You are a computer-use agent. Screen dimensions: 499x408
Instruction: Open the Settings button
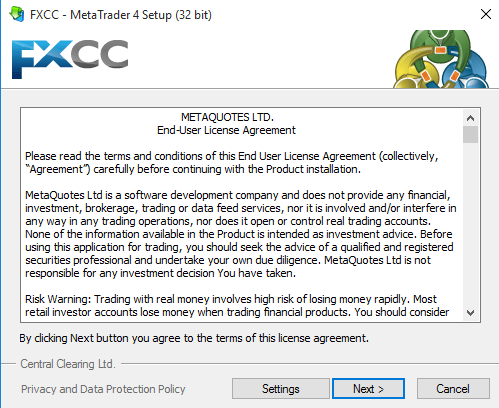(x=281, y=389)
